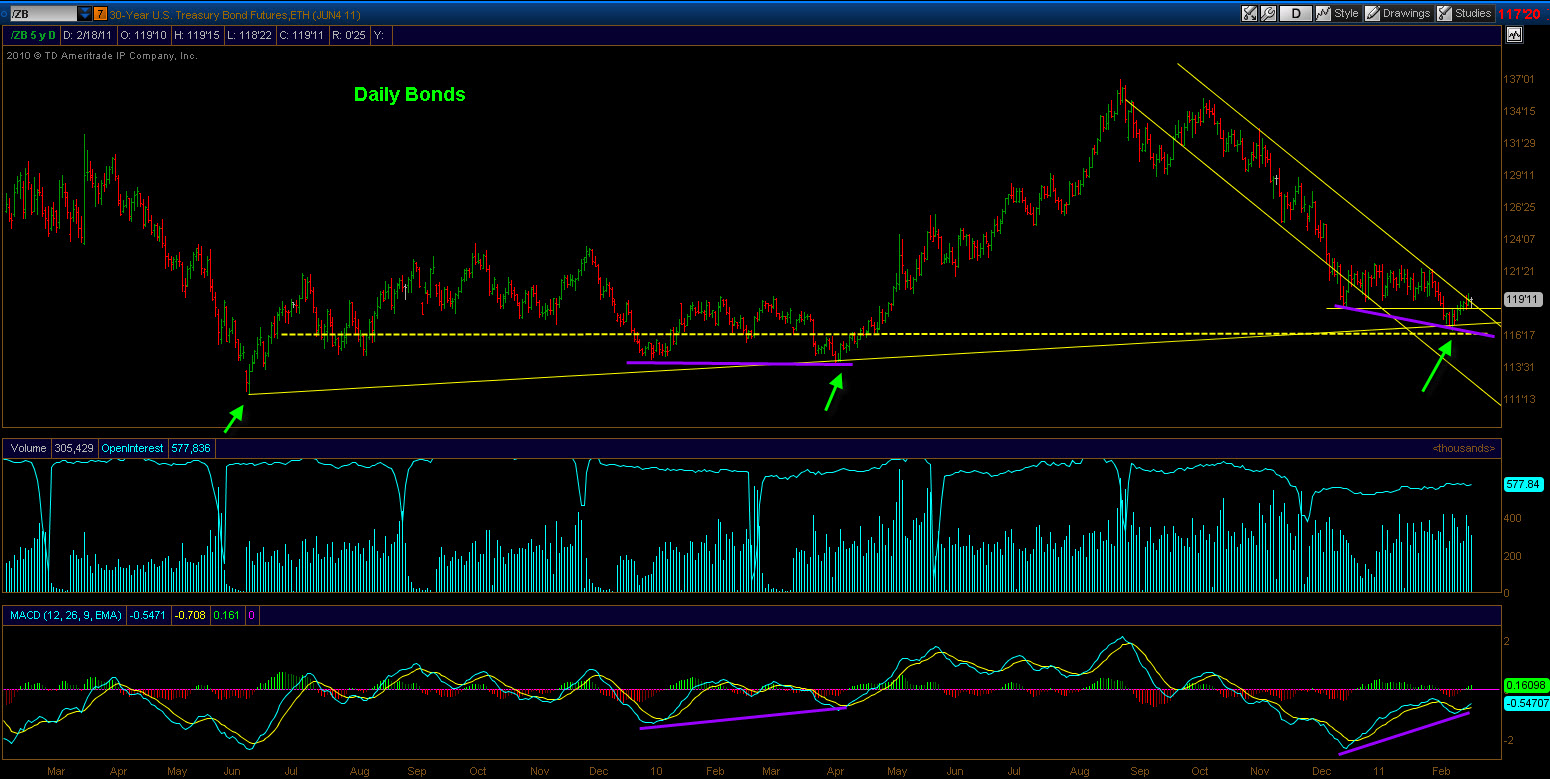
Task: Click the Volume study label
Action: (x=27, y=448)
